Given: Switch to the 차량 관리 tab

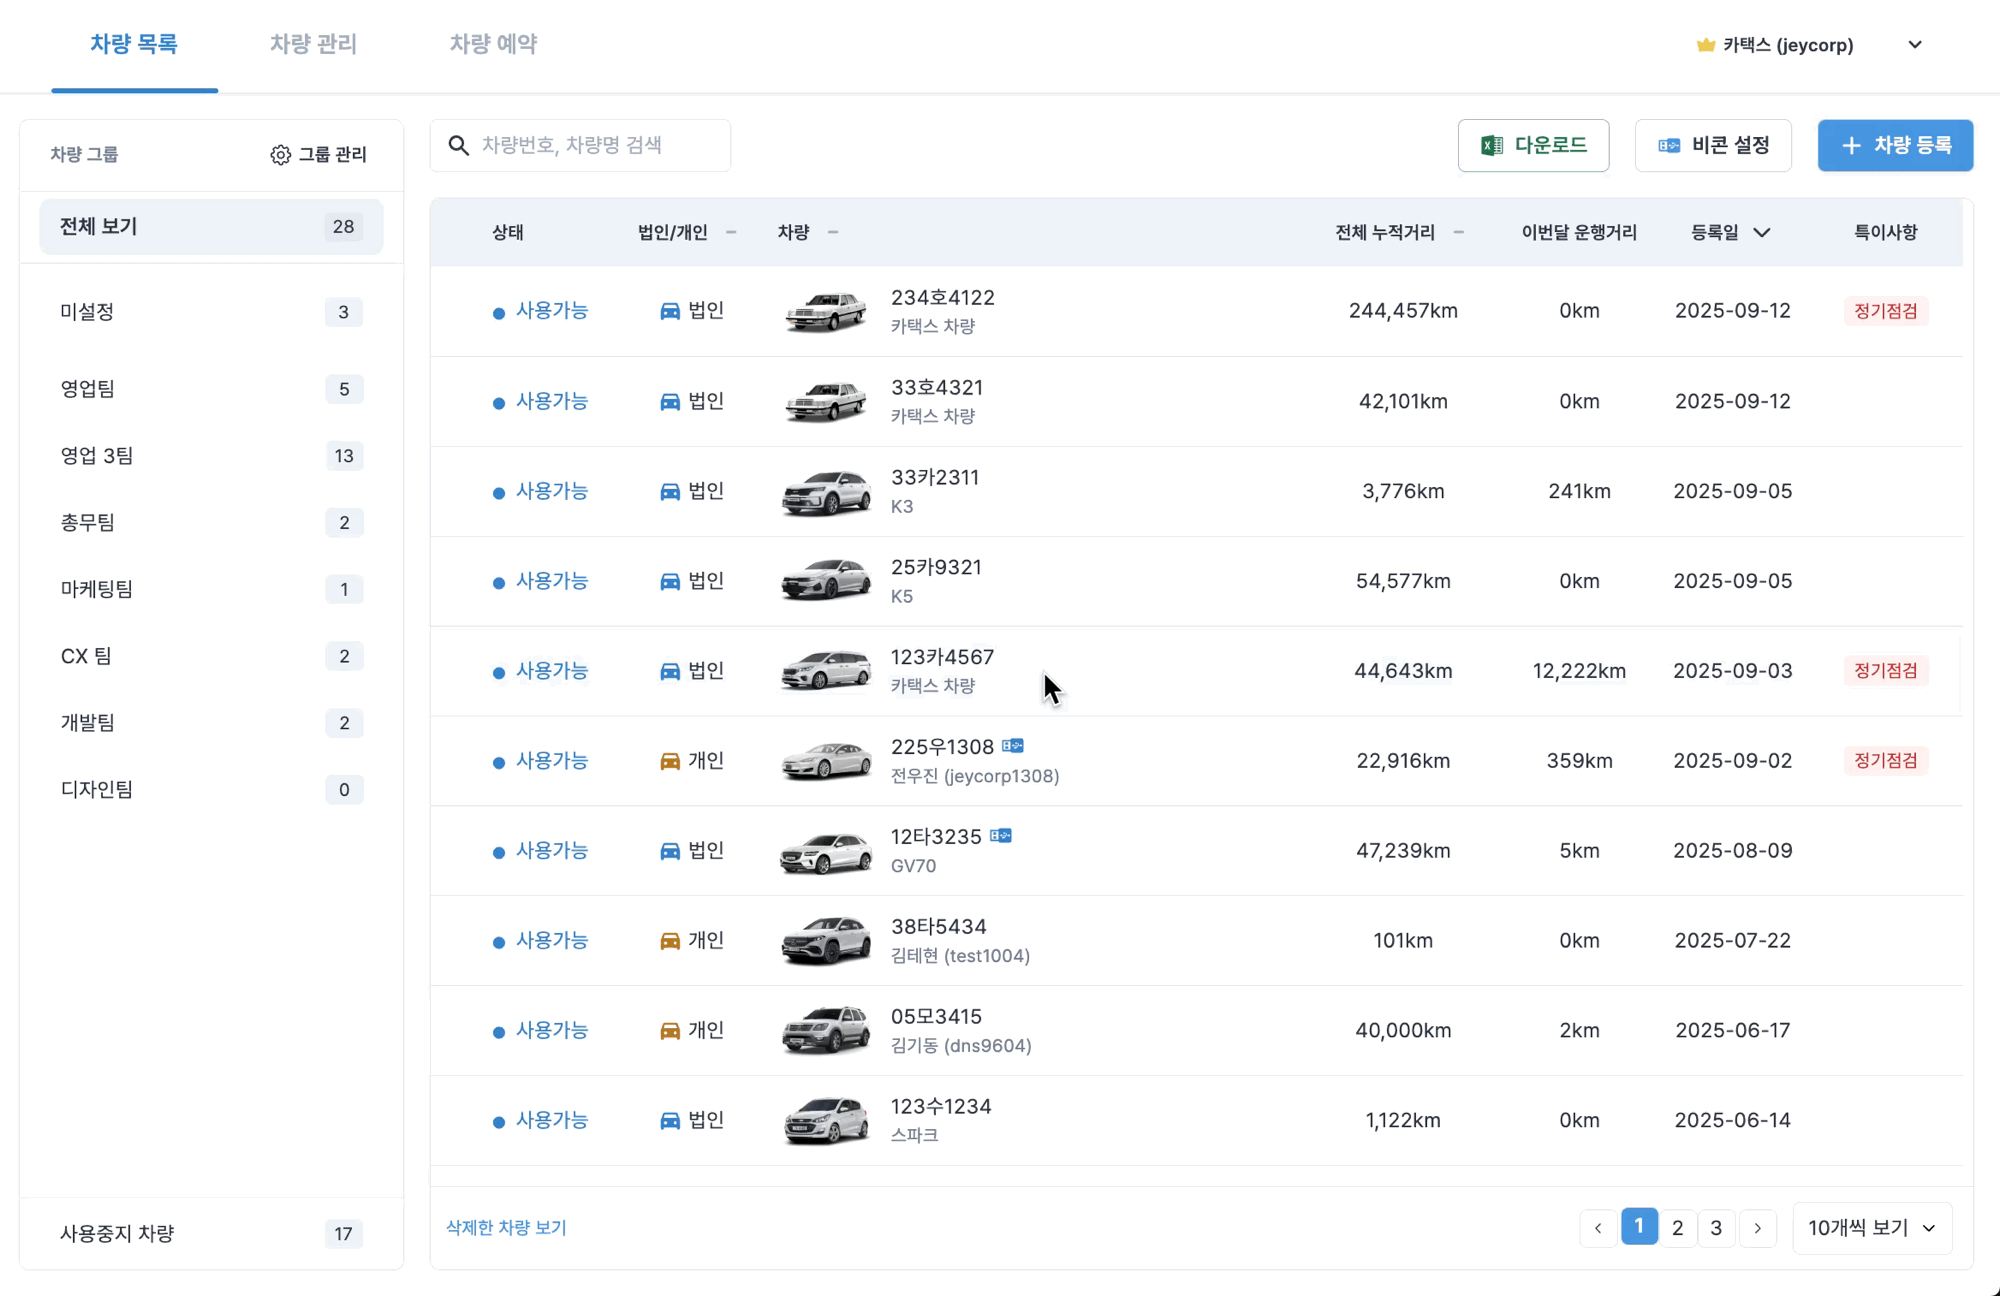Looking at the screenshot, I should [x=313, y=44].
